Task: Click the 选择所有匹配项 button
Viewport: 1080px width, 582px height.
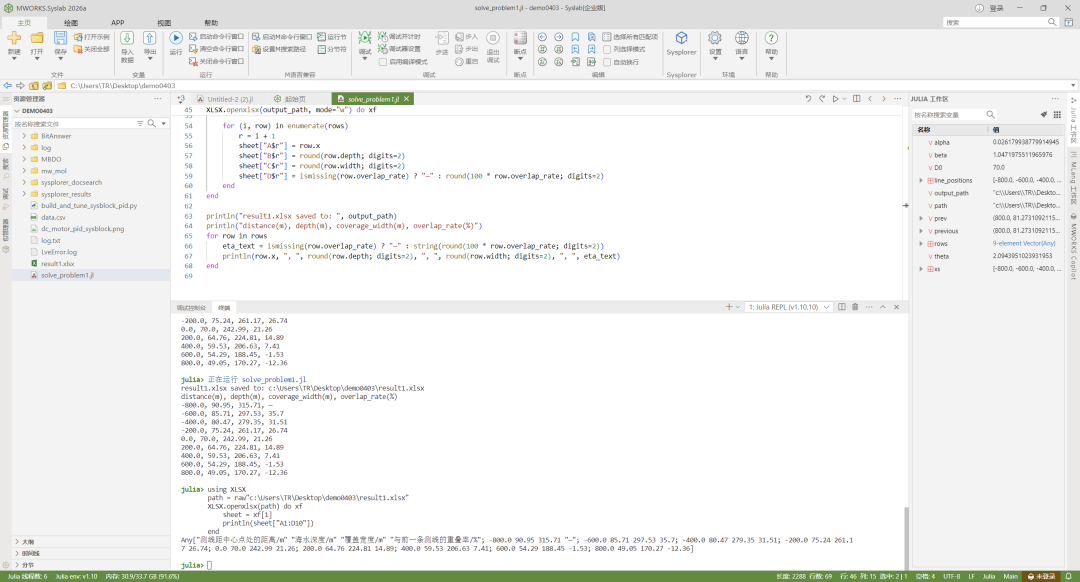Action: (x=630, y=37)
